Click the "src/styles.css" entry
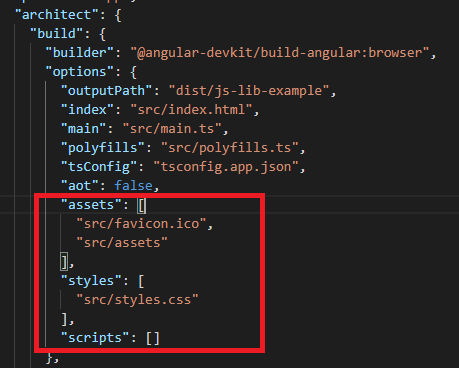Screen dimensions: 459x368 137,300
